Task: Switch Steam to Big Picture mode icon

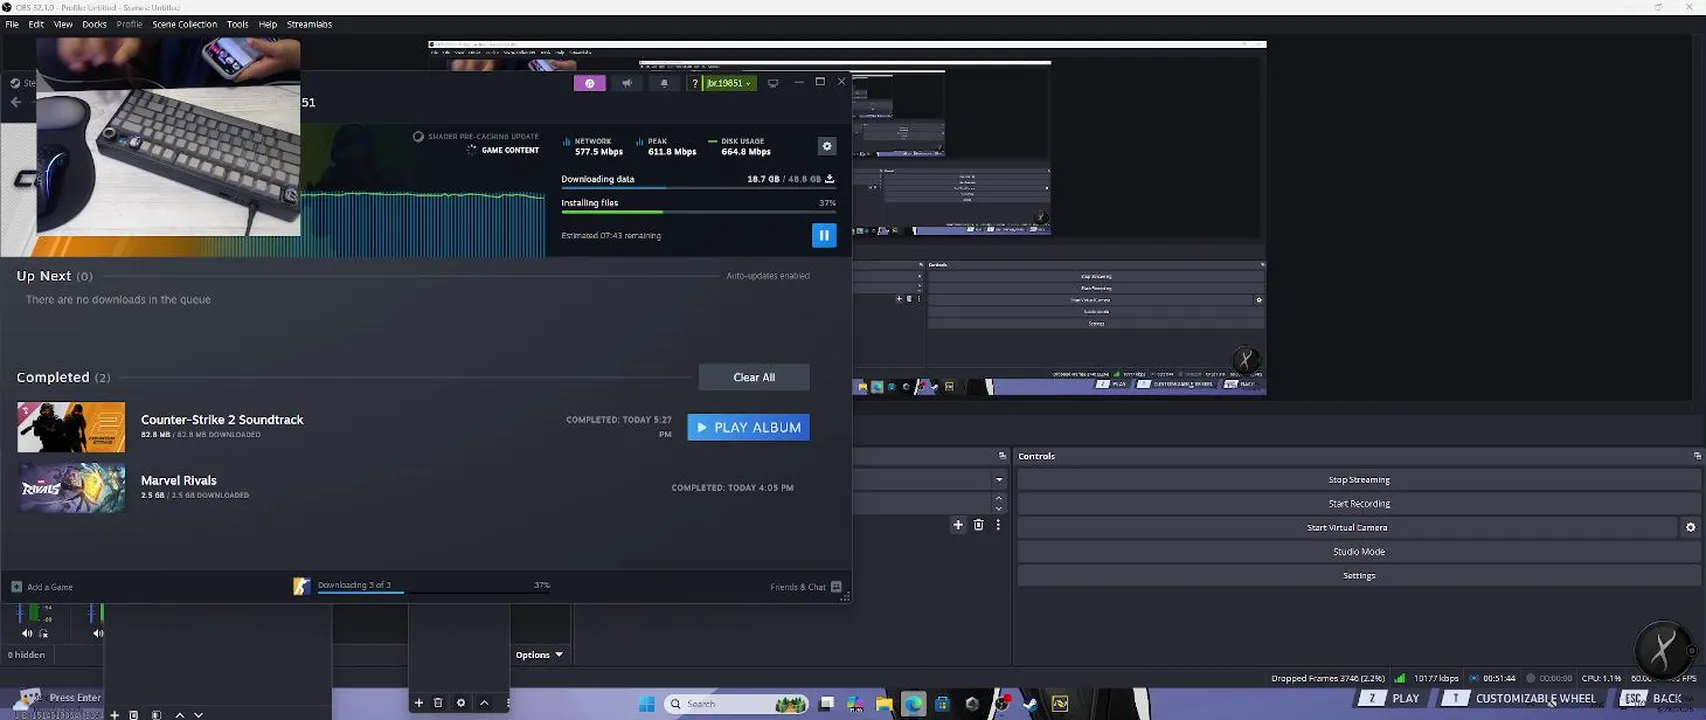Action: pos(773,83)
